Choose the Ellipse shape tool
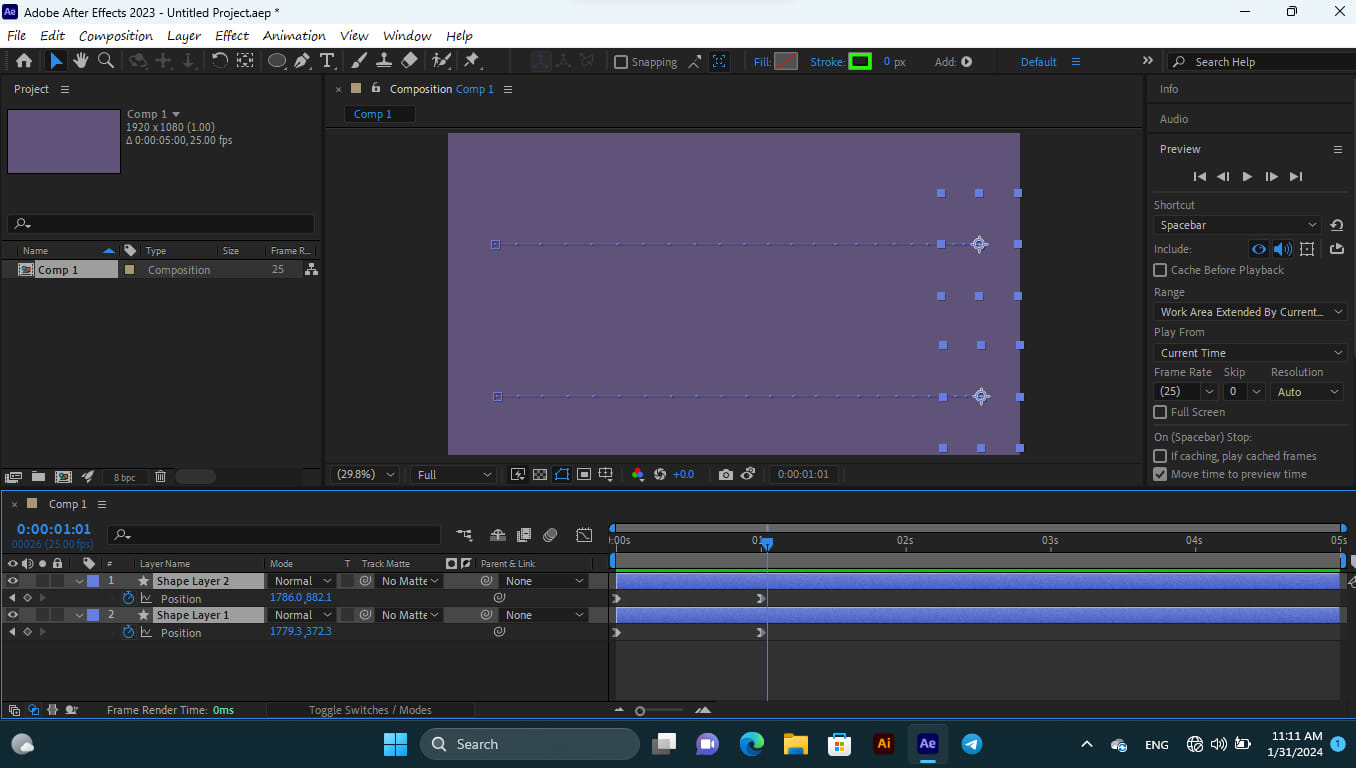The width and height of the screenshot is (1356, 768). 276,61
